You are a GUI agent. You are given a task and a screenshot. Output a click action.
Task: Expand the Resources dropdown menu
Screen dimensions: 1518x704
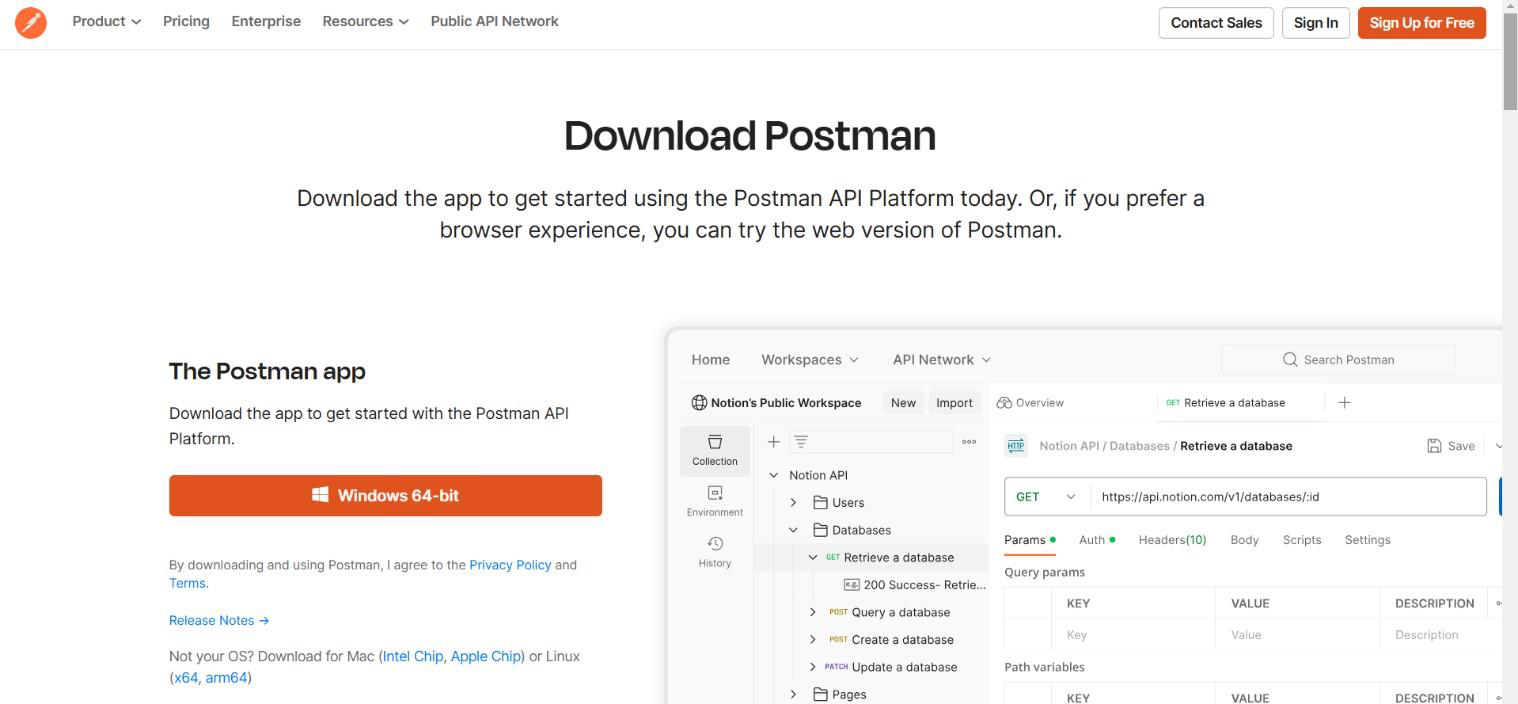point(365,21)
